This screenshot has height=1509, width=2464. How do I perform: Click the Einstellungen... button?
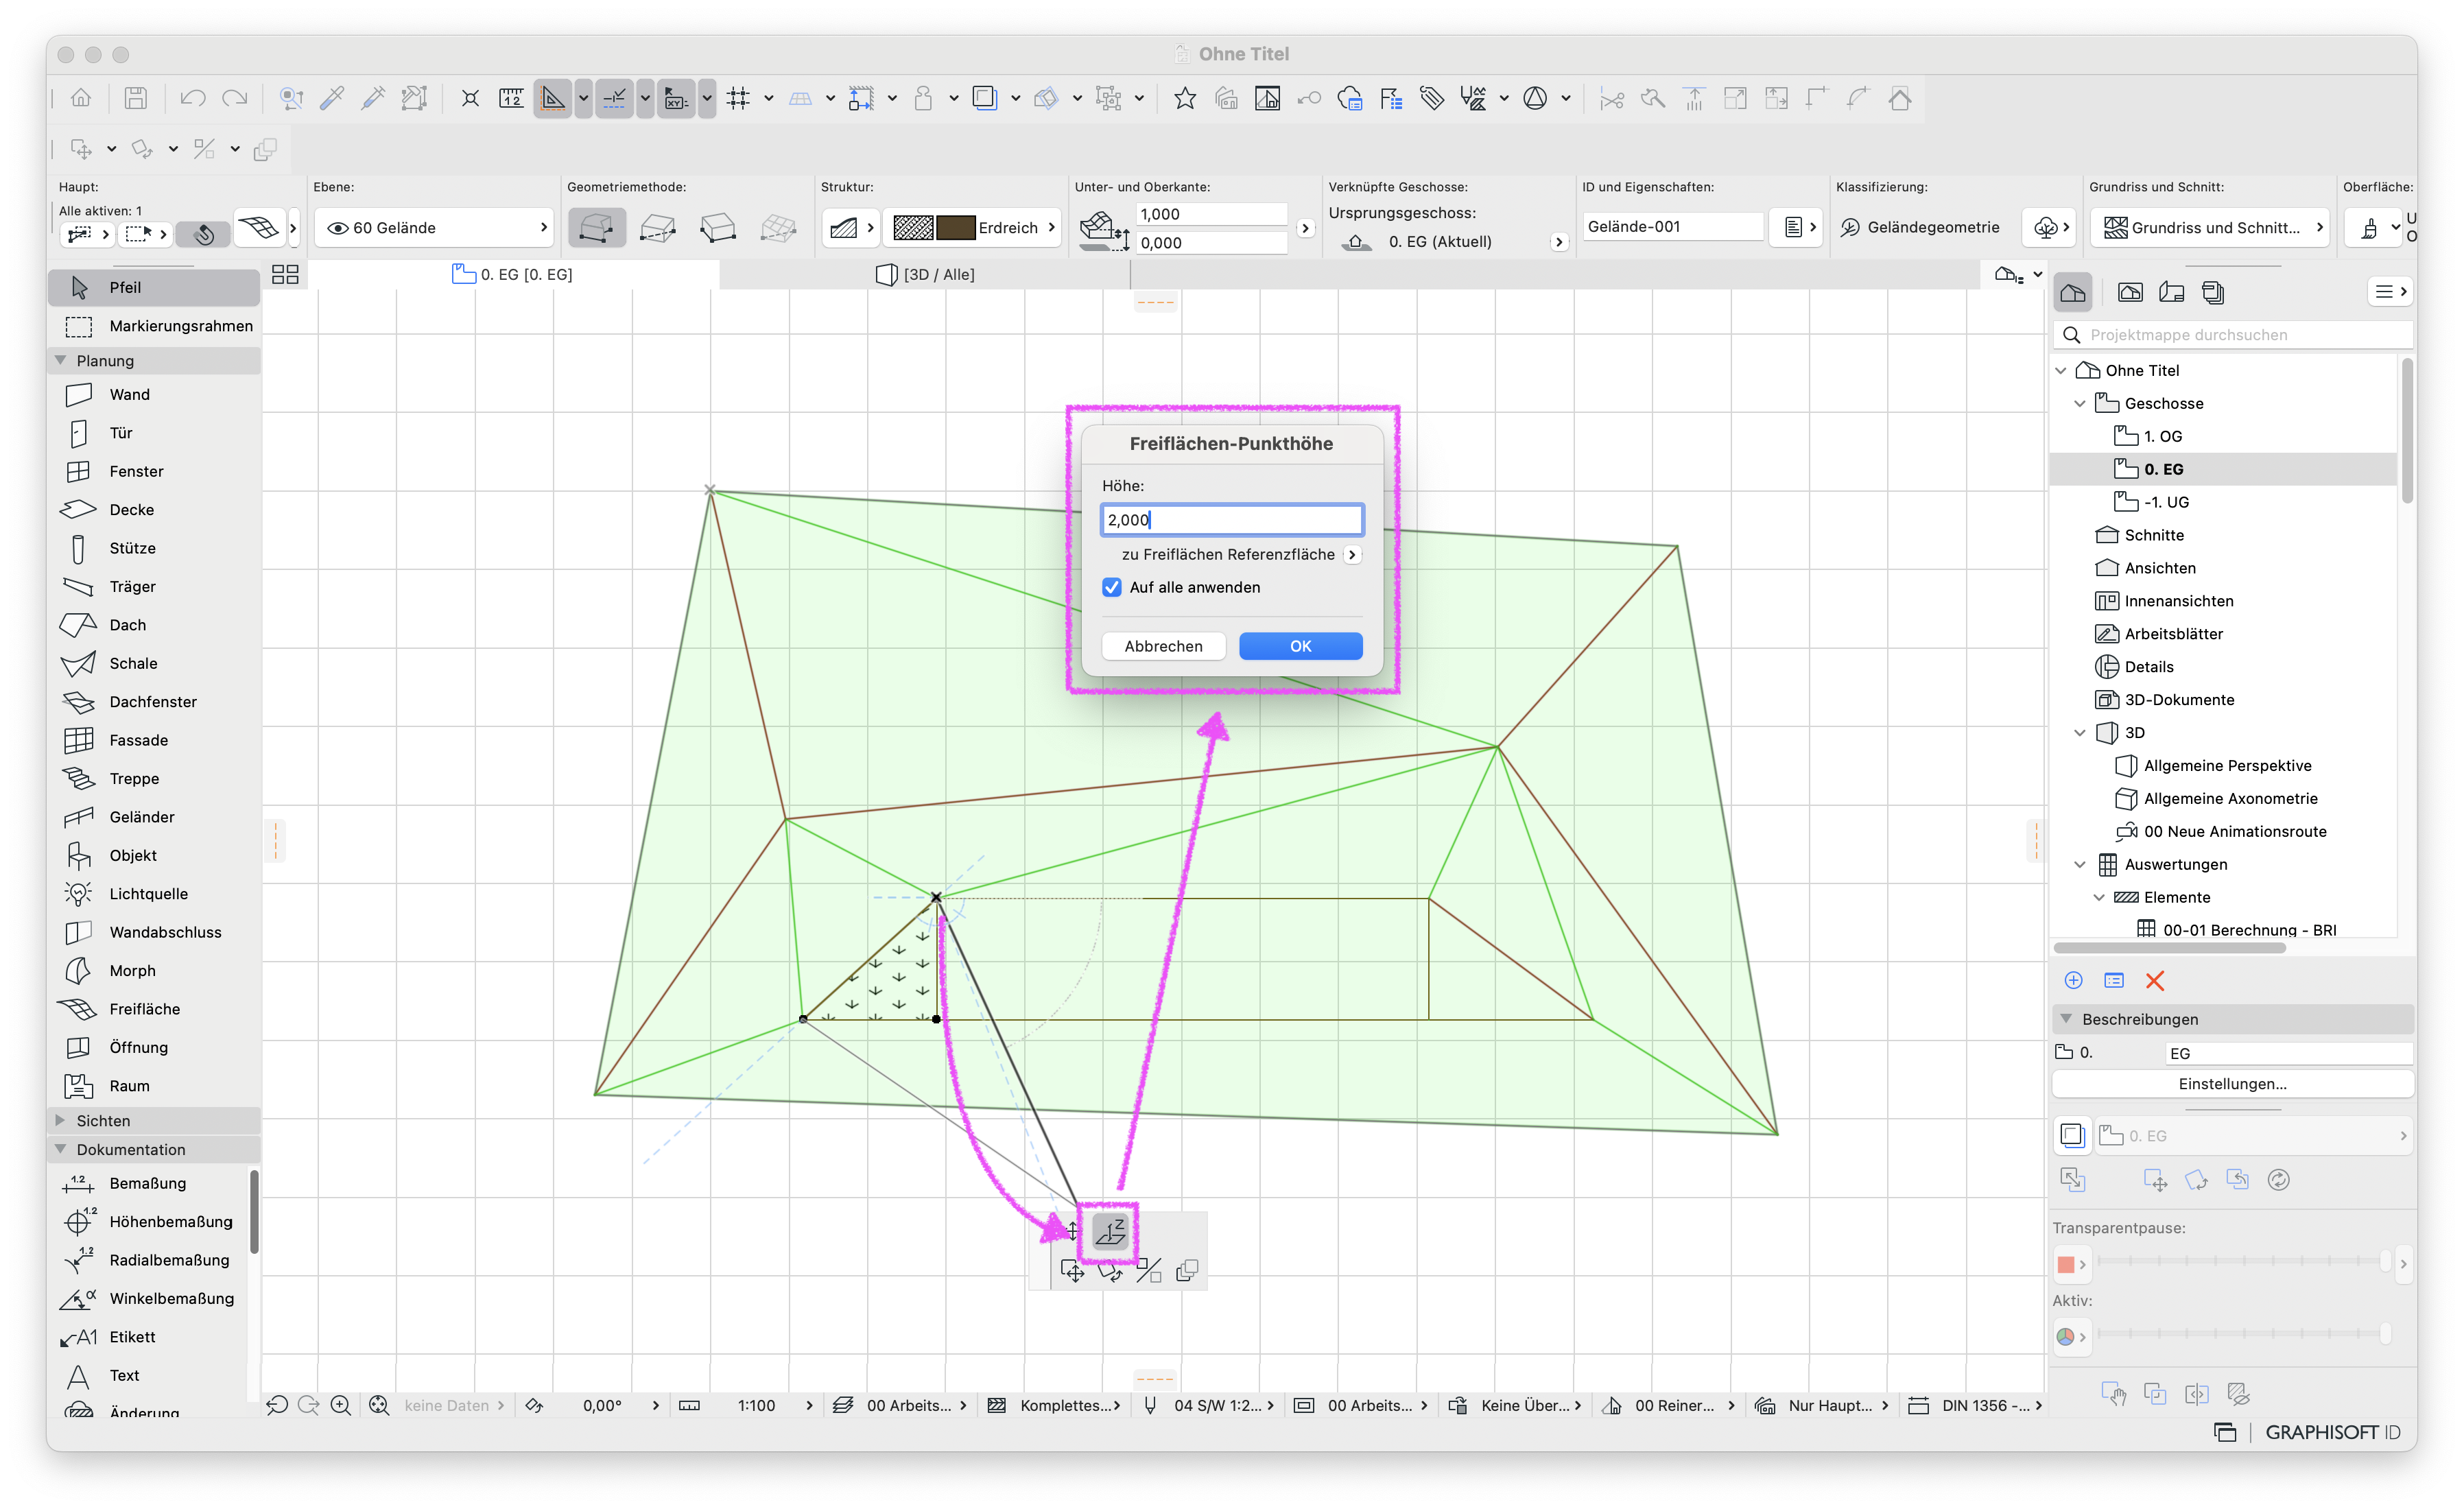2232,1084
